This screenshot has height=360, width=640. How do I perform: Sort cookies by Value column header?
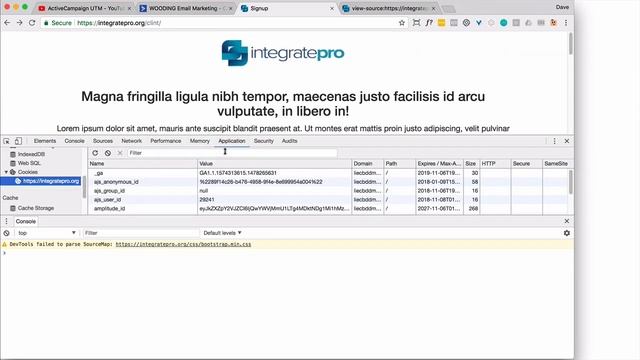(274, 164)
